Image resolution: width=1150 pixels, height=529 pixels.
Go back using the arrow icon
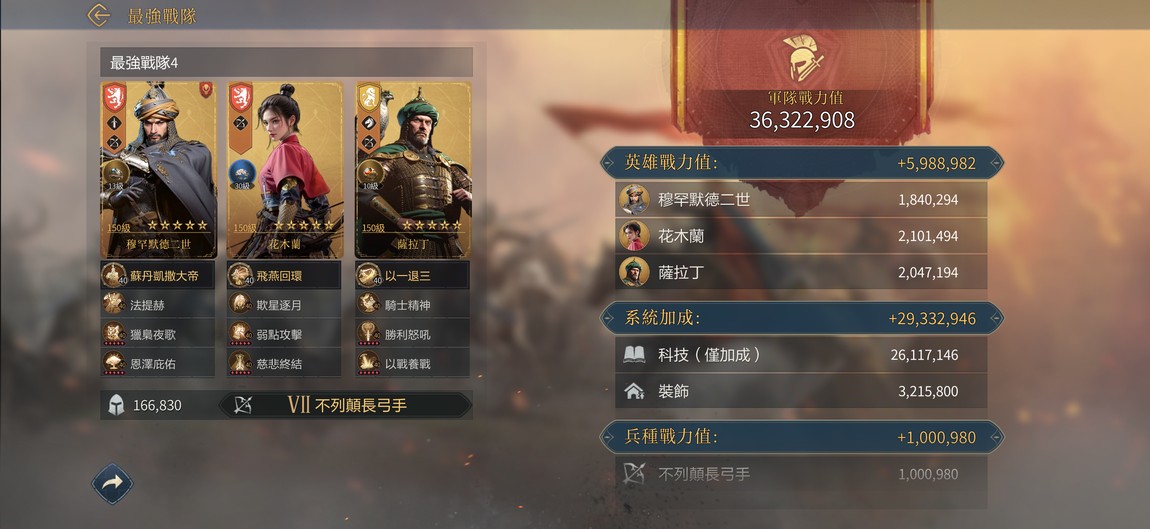[x=98, y=15]
